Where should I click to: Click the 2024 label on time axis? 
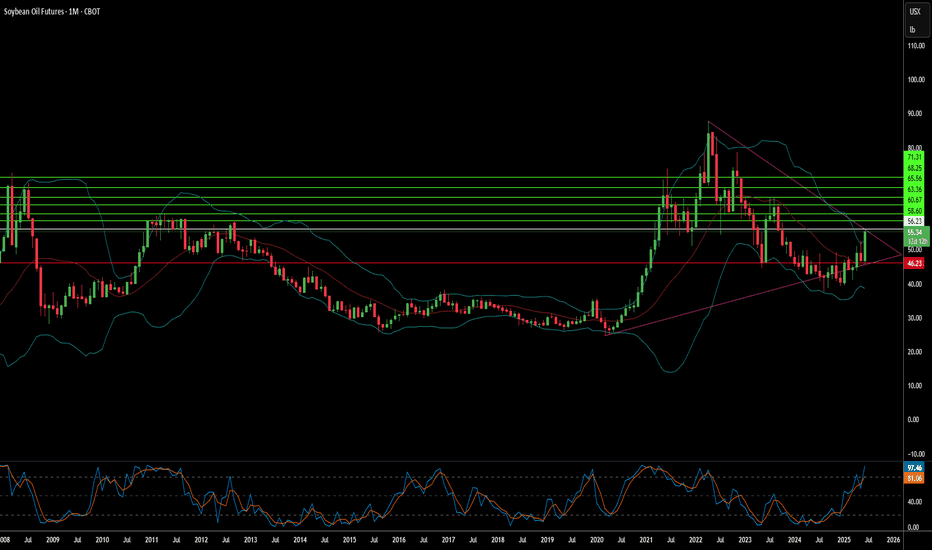point(794,540)
